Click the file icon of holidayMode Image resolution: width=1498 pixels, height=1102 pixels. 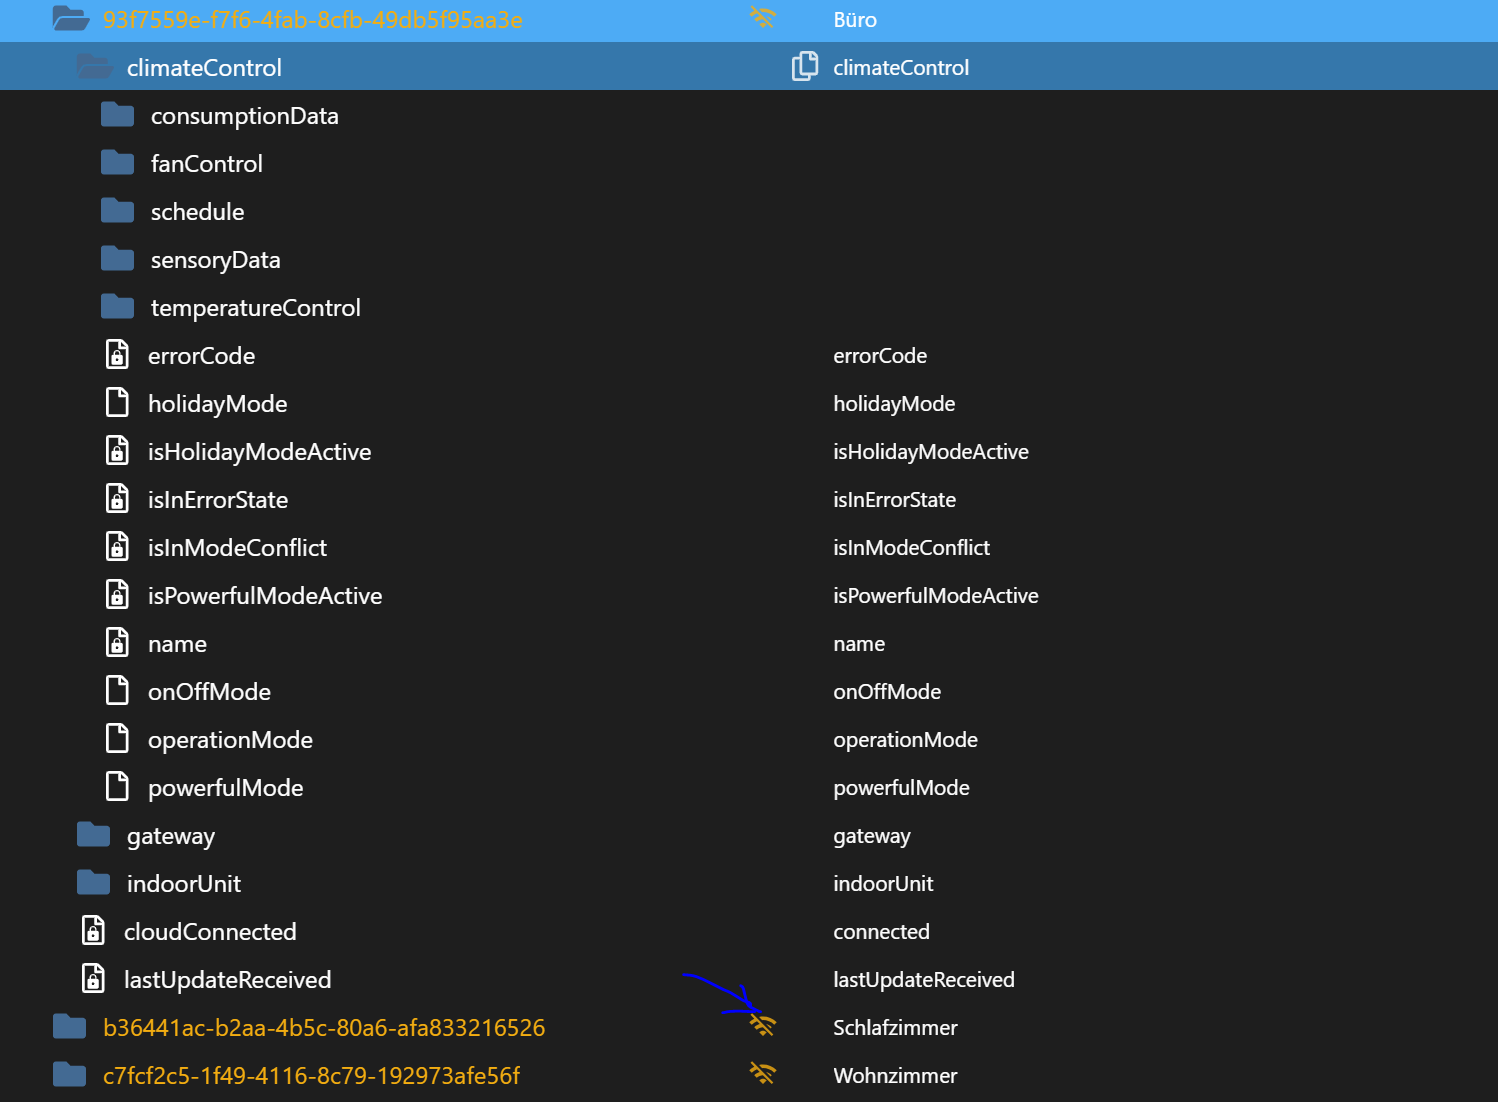(x=117, y=402)
